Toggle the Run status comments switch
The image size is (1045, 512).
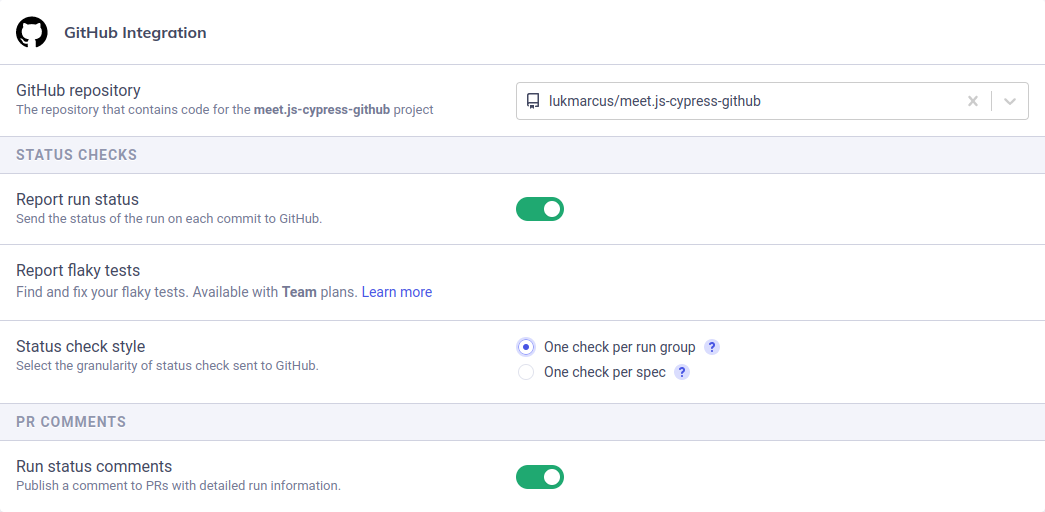click(540, 477)
